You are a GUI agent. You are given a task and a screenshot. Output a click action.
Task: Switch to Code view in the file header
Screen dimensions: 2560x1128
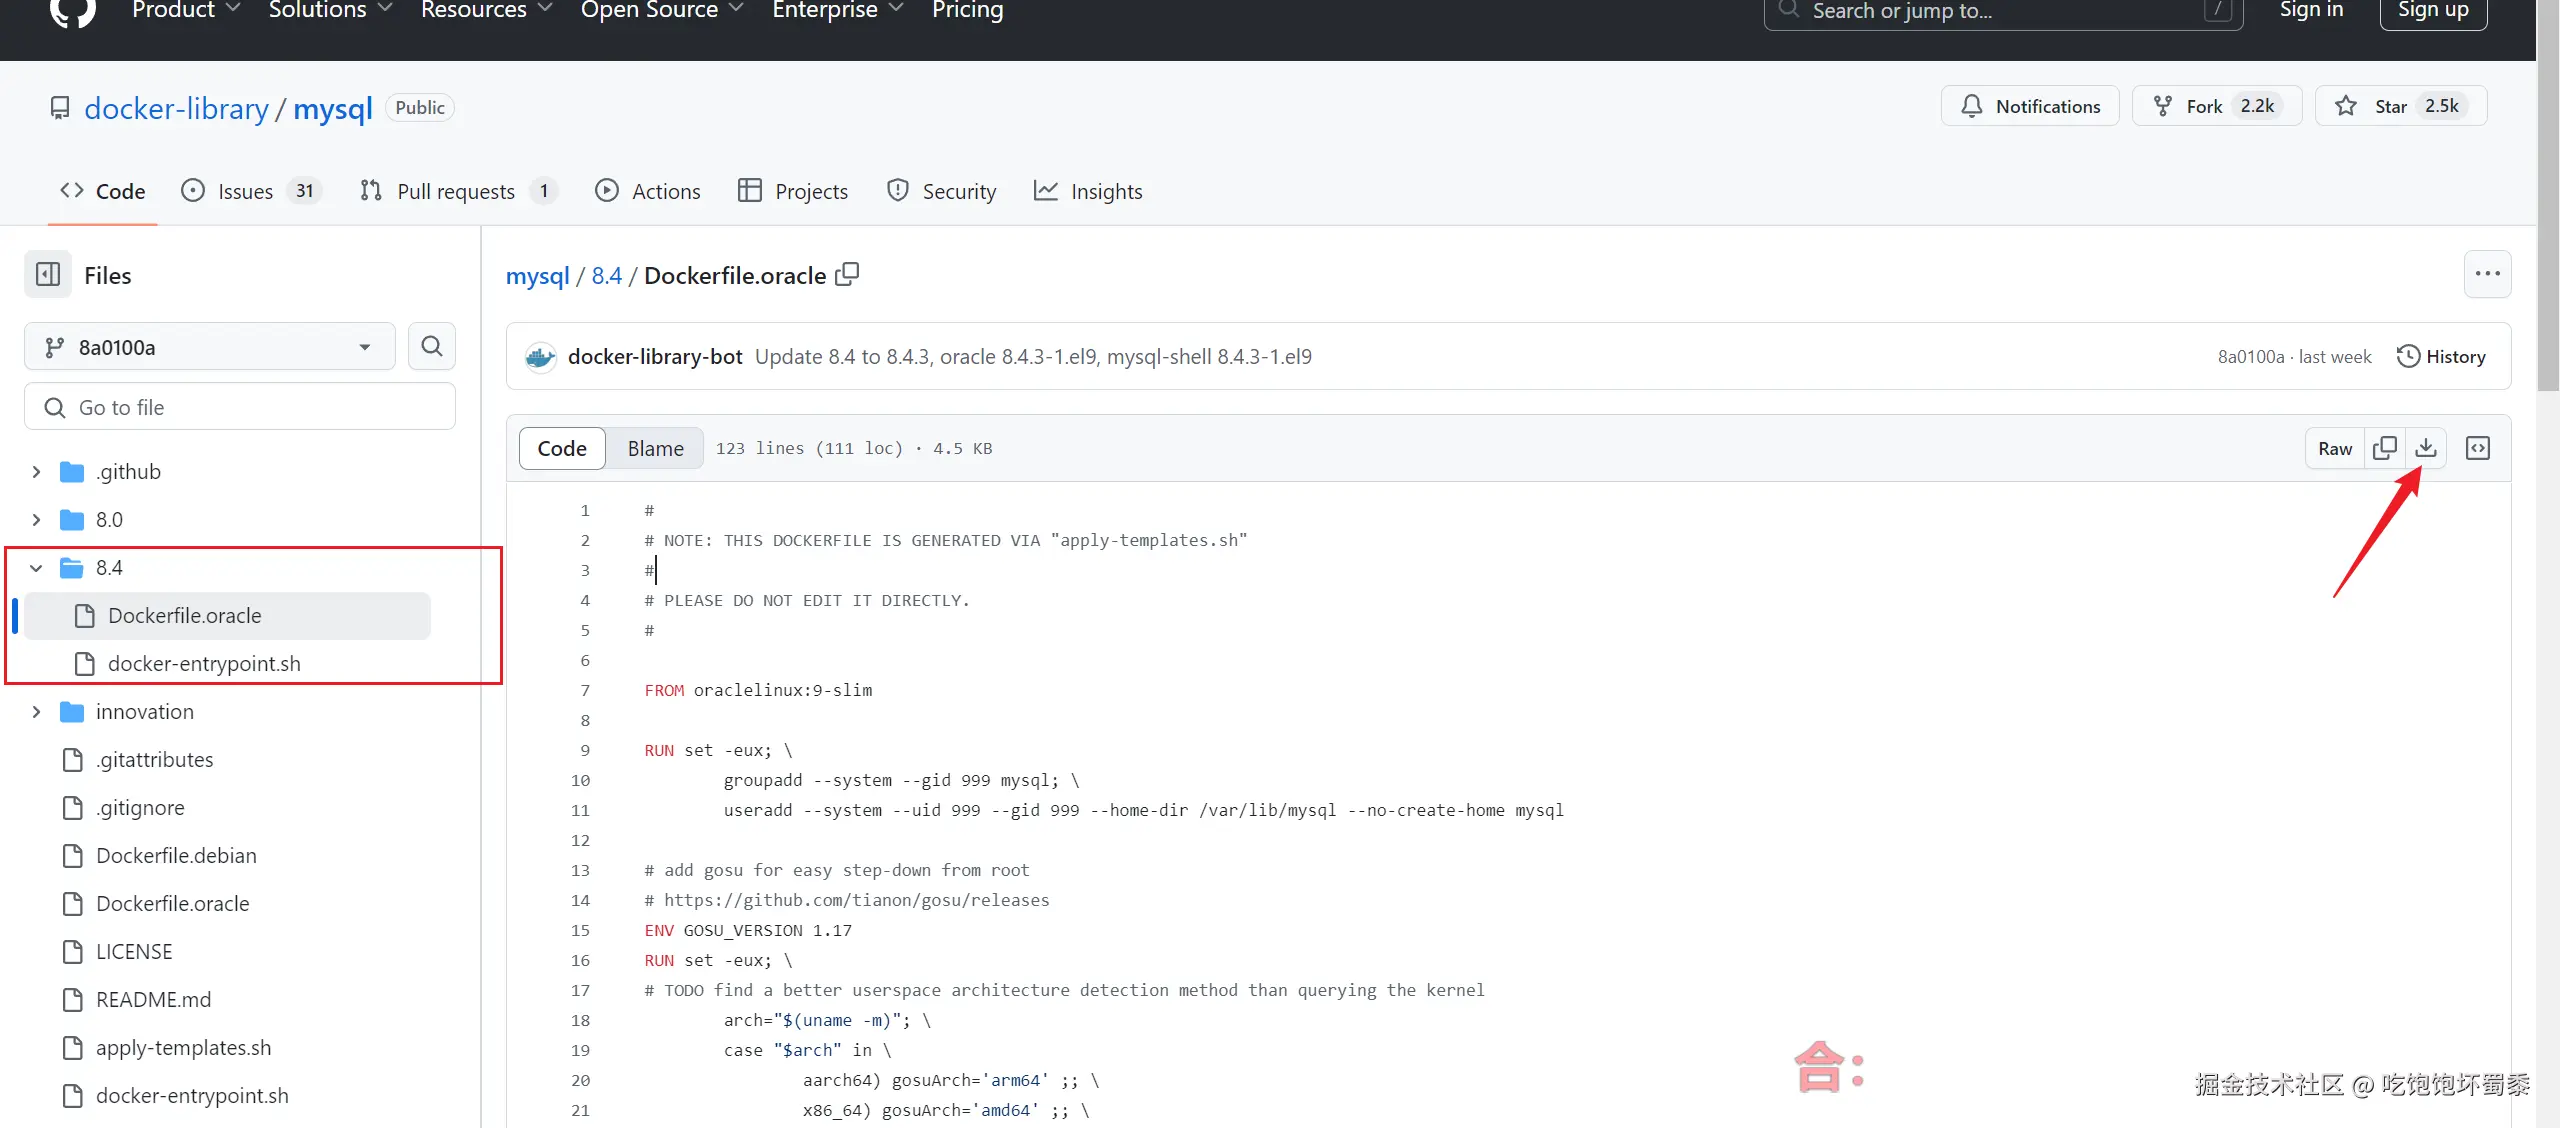562,448
